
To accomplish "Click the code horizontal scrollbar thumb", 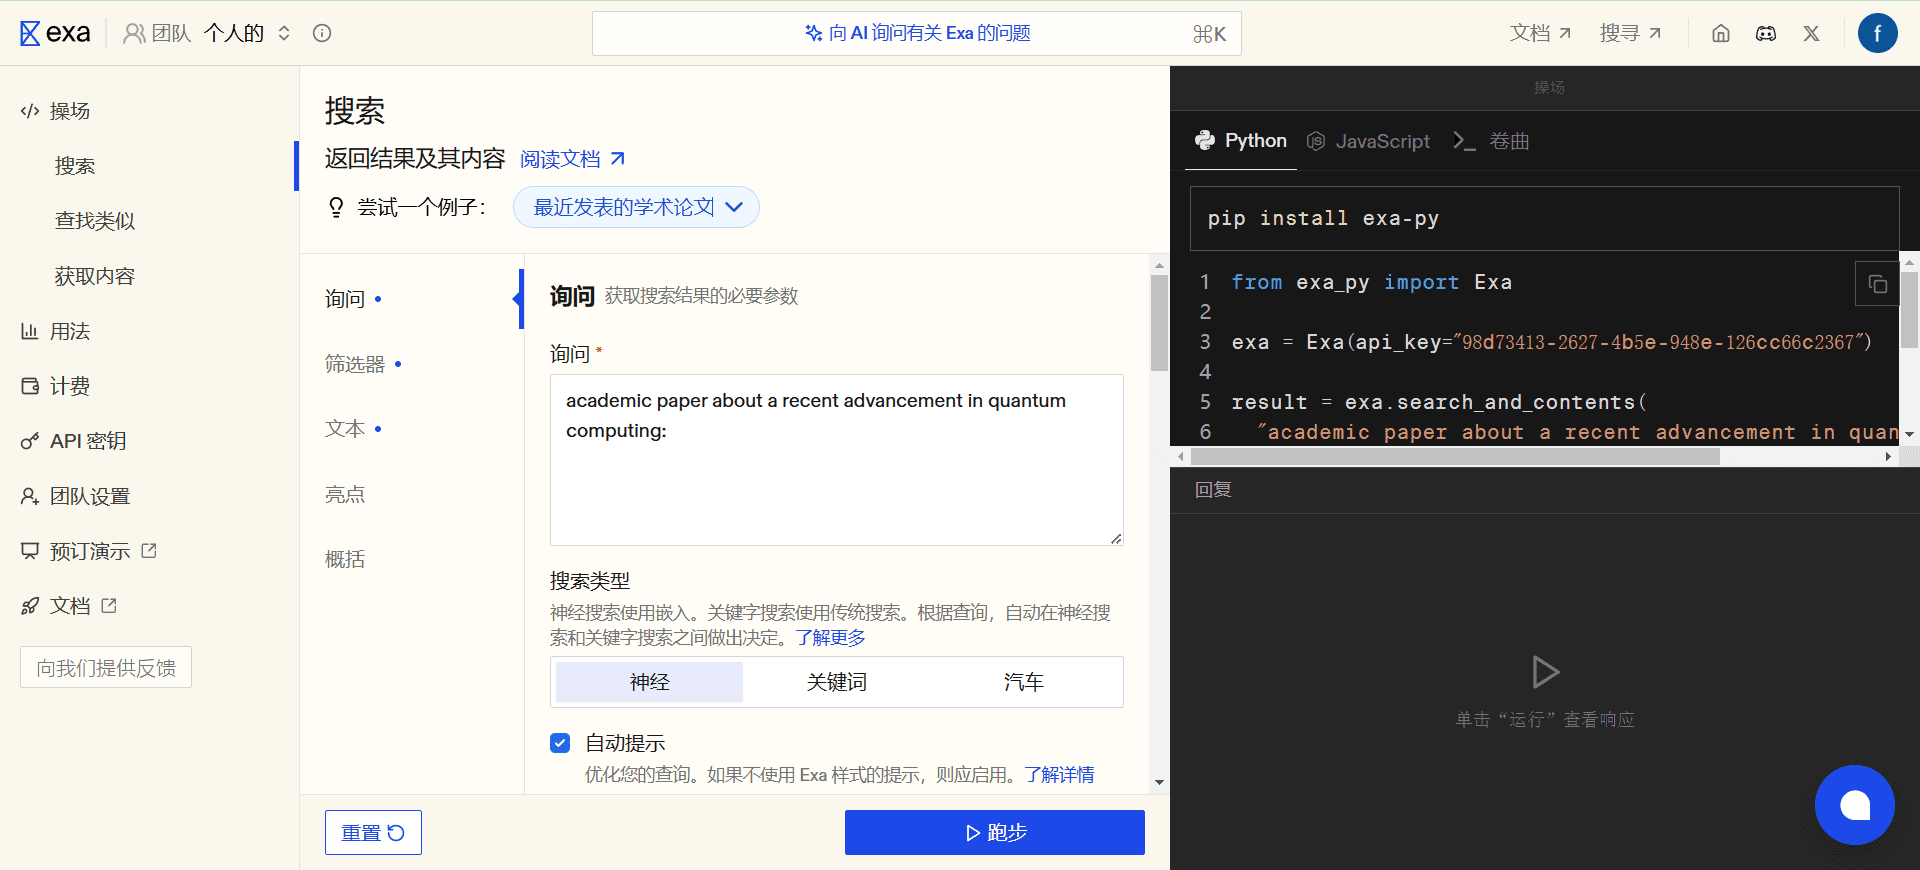I will tap(1455, 457).
